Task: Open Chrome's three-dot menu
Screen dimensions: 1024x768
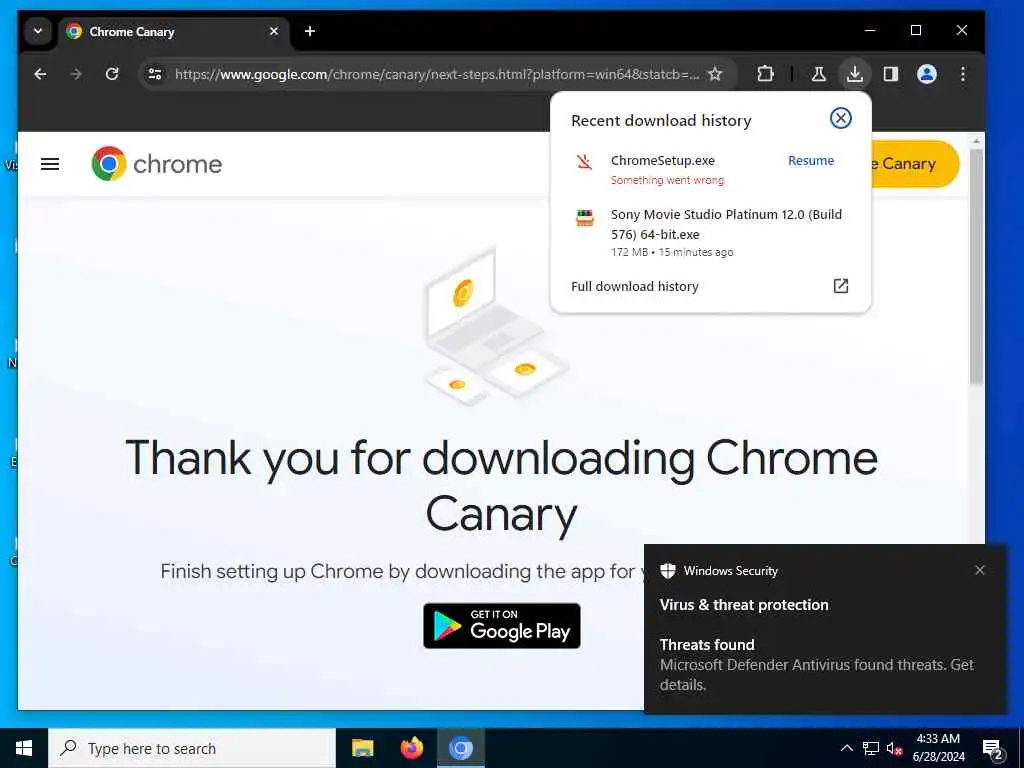Action: pos(963,74)
